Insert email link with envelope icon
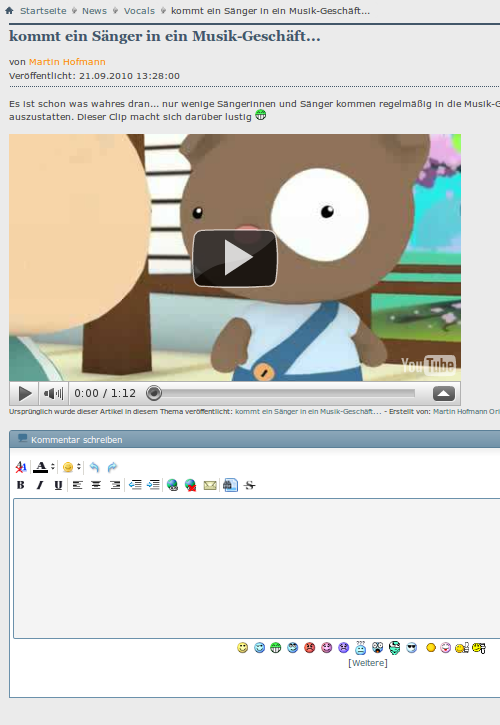 pyautogui.click(x=210, y=485)
